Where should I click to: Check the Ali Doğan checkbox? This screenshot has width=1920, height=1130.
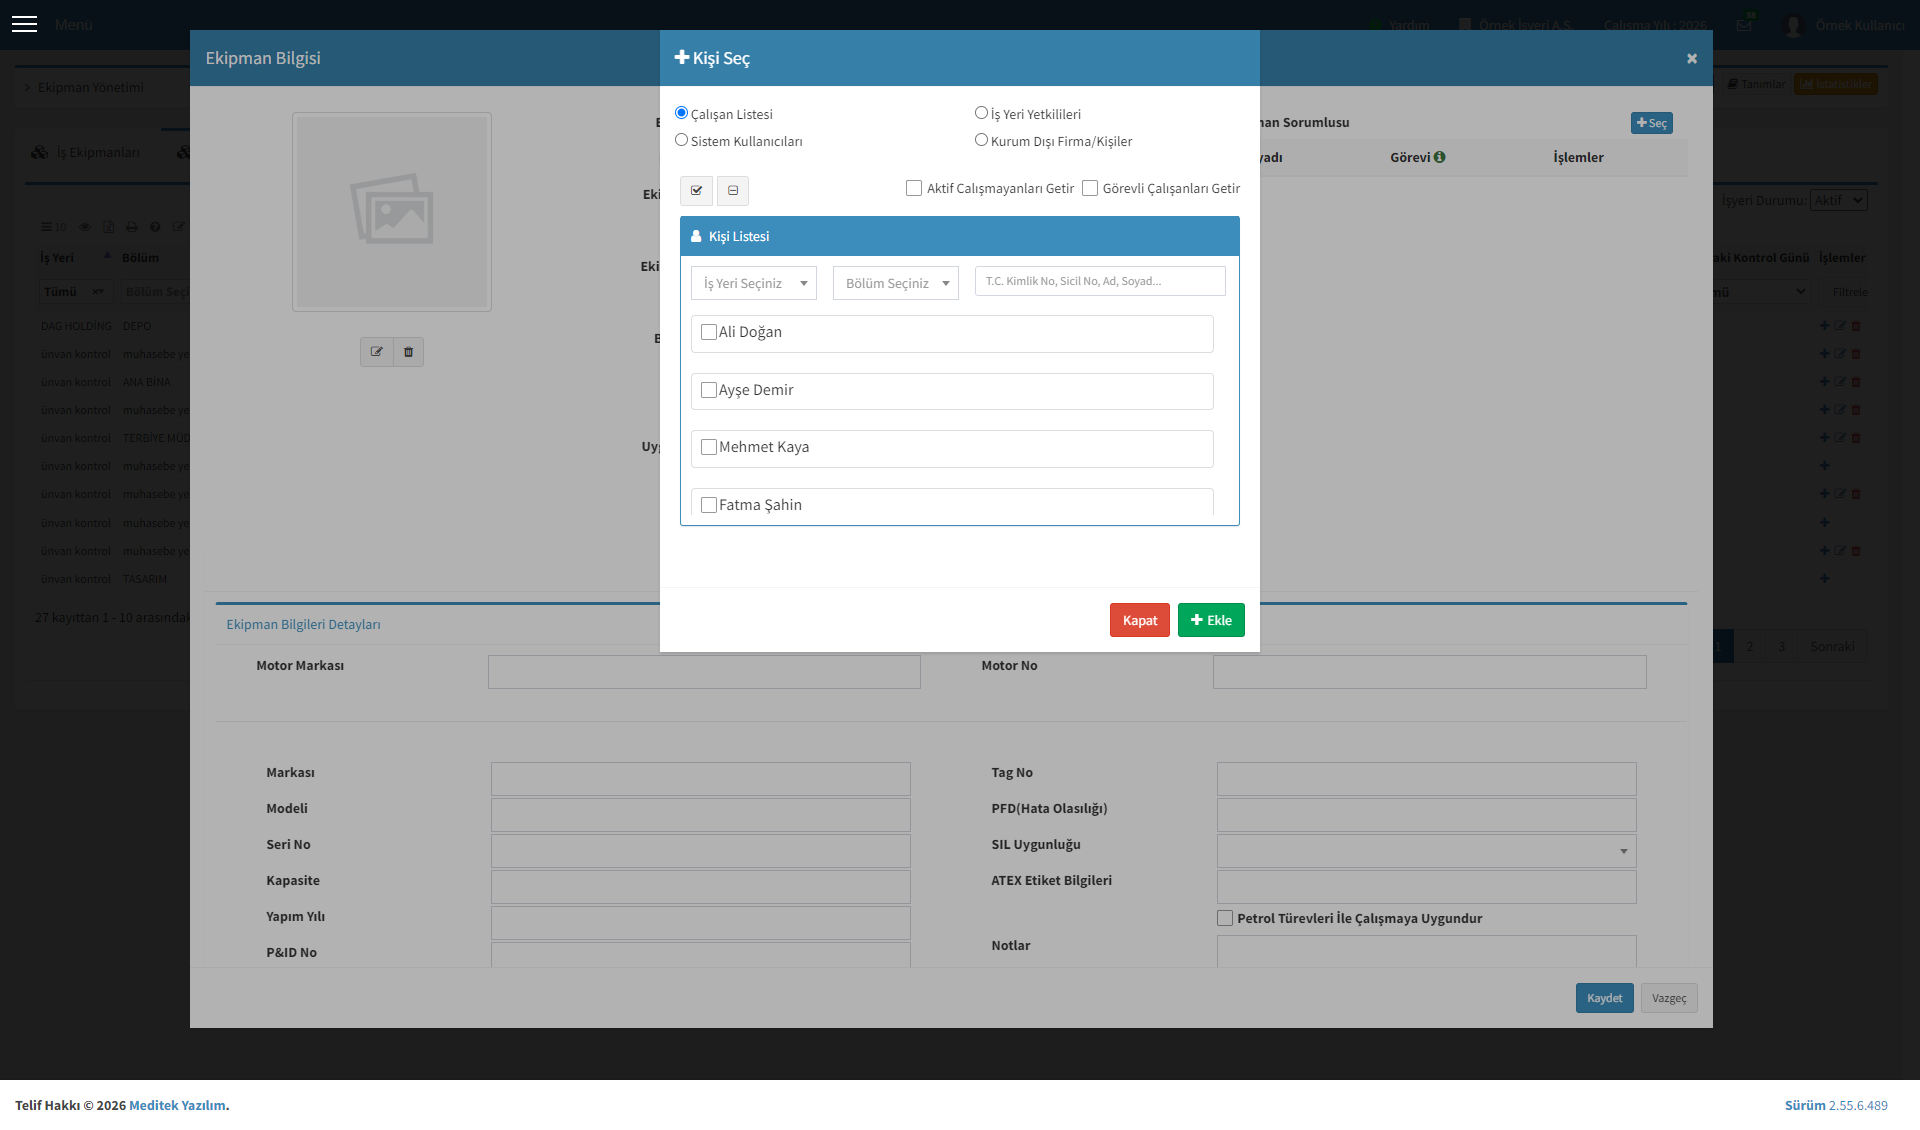[x=709, y=332]
